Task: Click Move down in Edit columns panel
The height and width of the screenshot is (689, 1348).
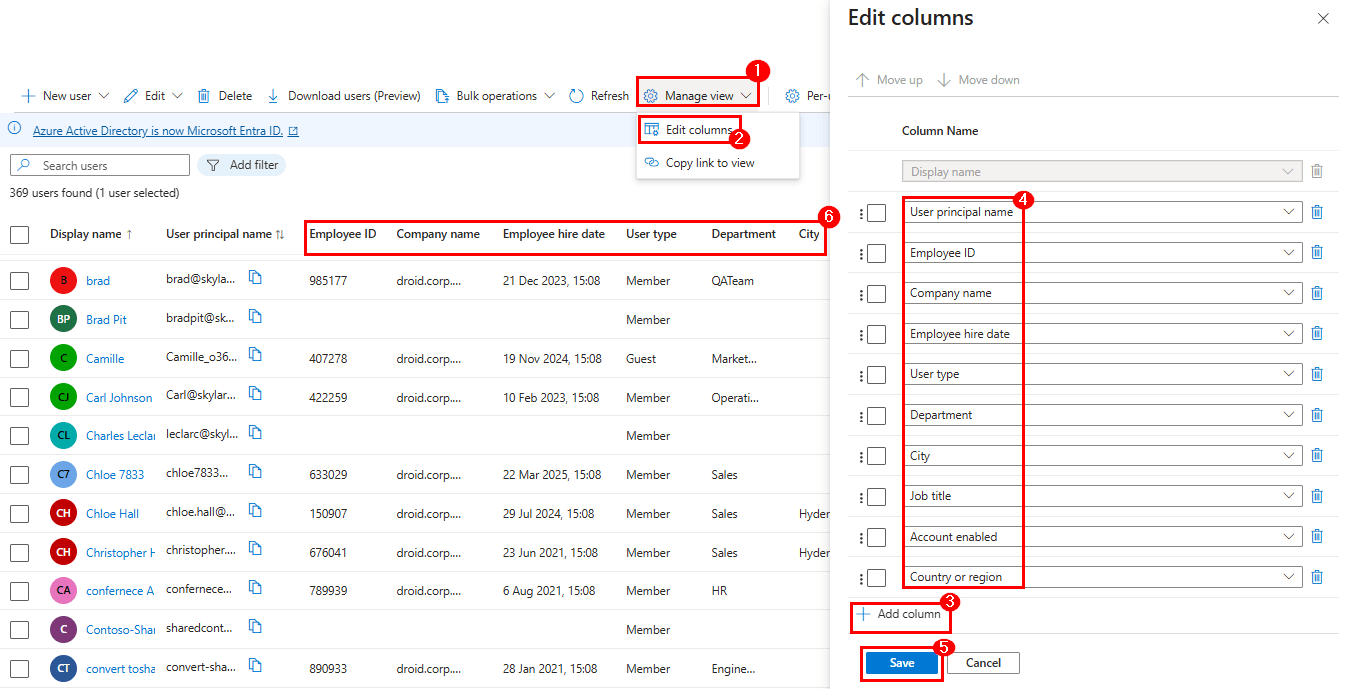Action: (x=978, y=80)
